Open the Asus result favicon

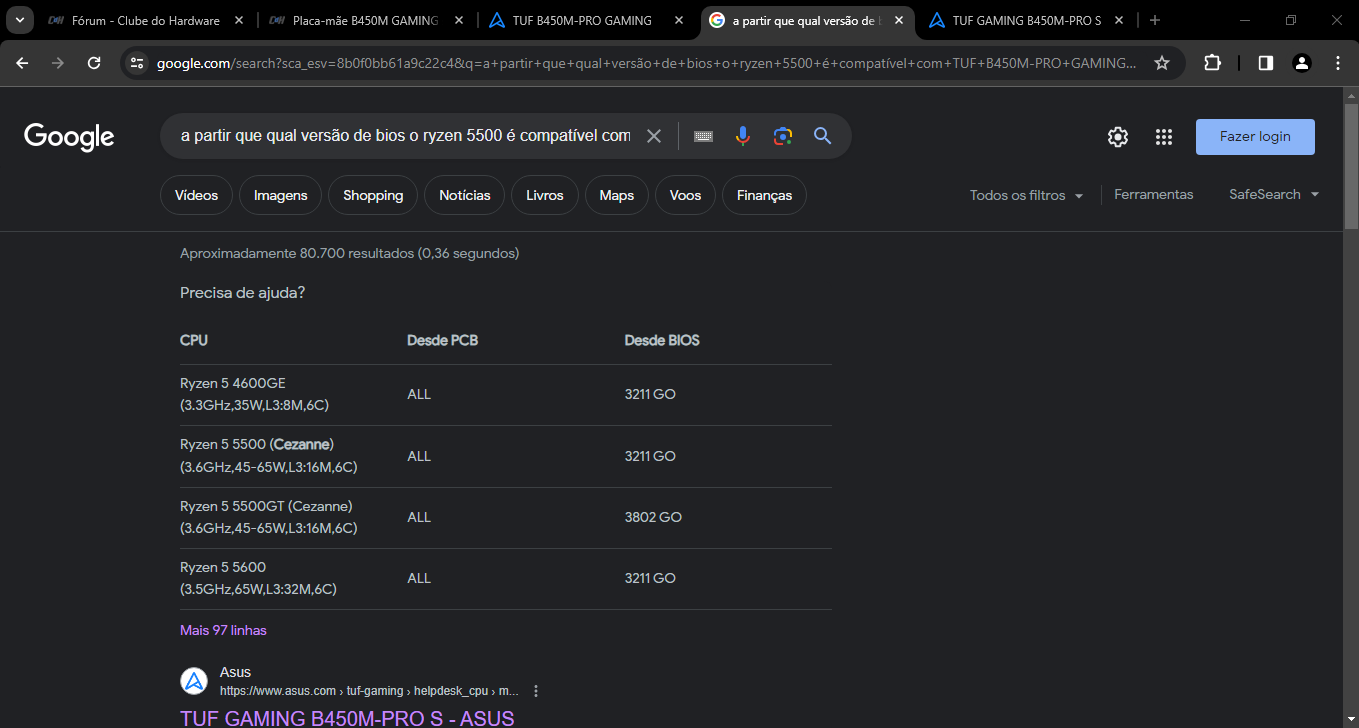click(x=194, y=681)
